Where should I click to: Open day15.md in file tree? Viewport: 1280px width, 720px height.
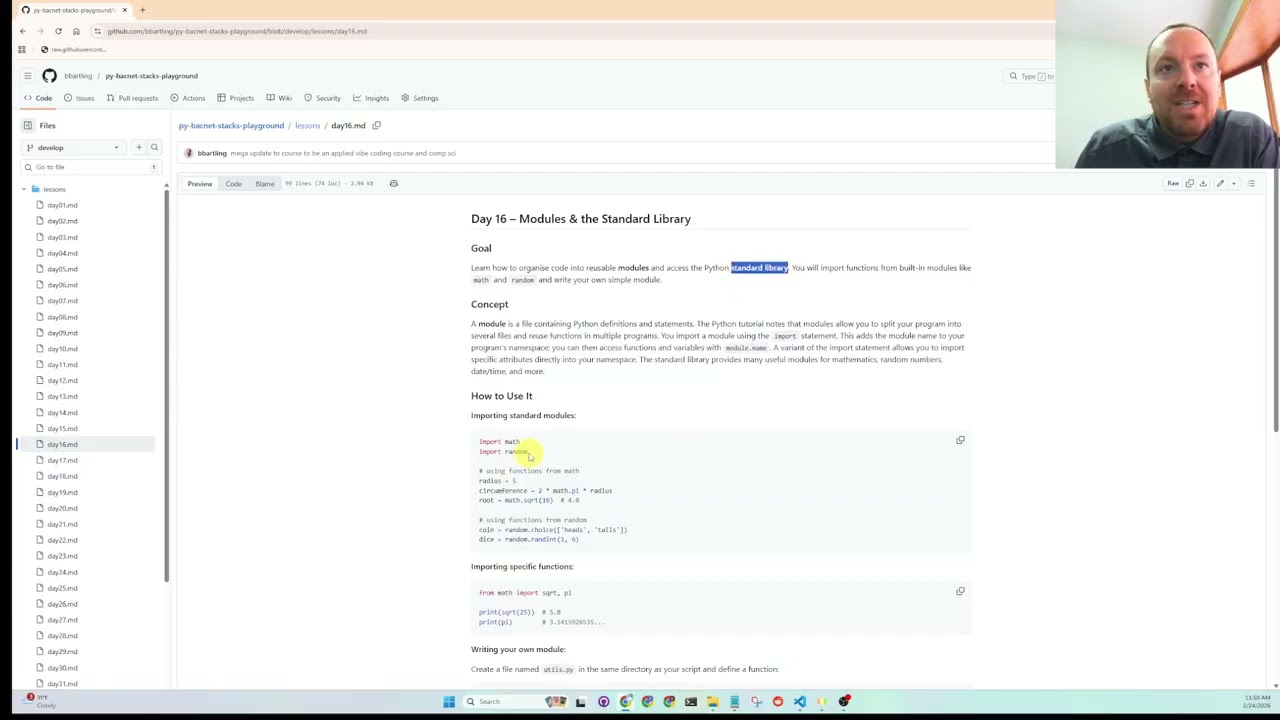[x=62, y=428]
